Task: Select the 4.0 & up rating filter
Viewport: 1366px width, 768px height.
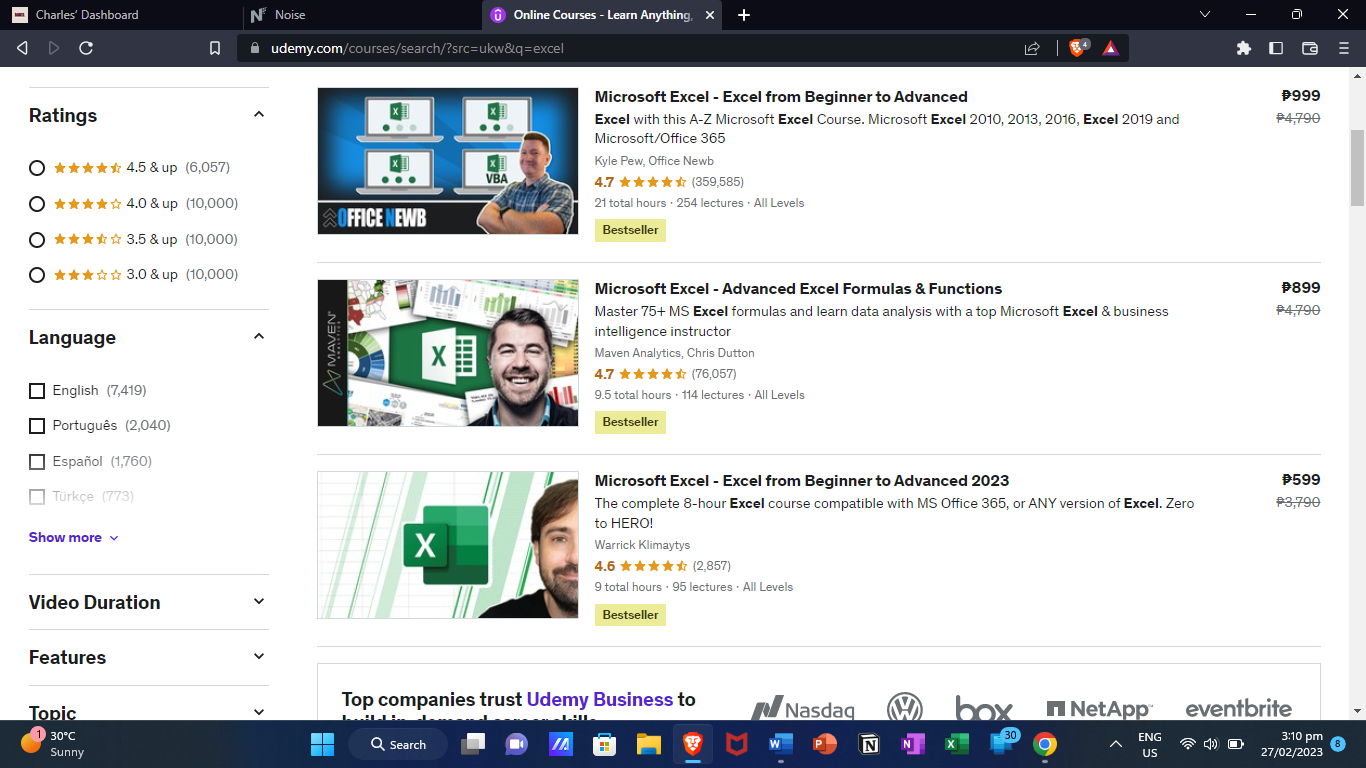Action: coord(37,204)
